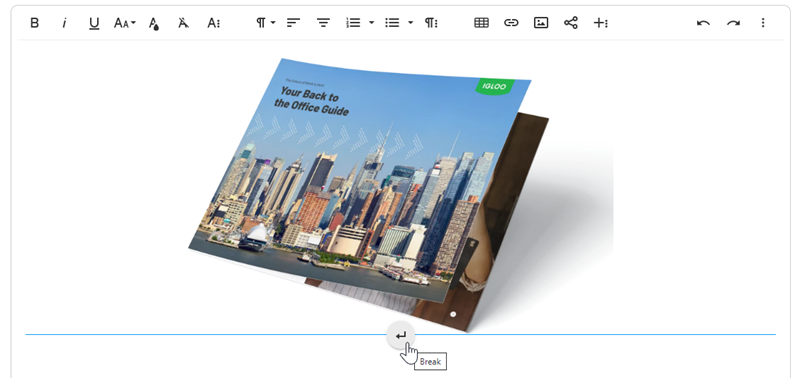
Task: Insert a table
Action: point(481,23)
